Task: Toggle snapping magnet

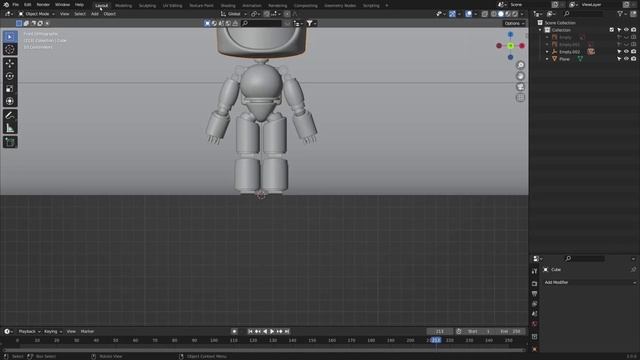Action: 267,14
